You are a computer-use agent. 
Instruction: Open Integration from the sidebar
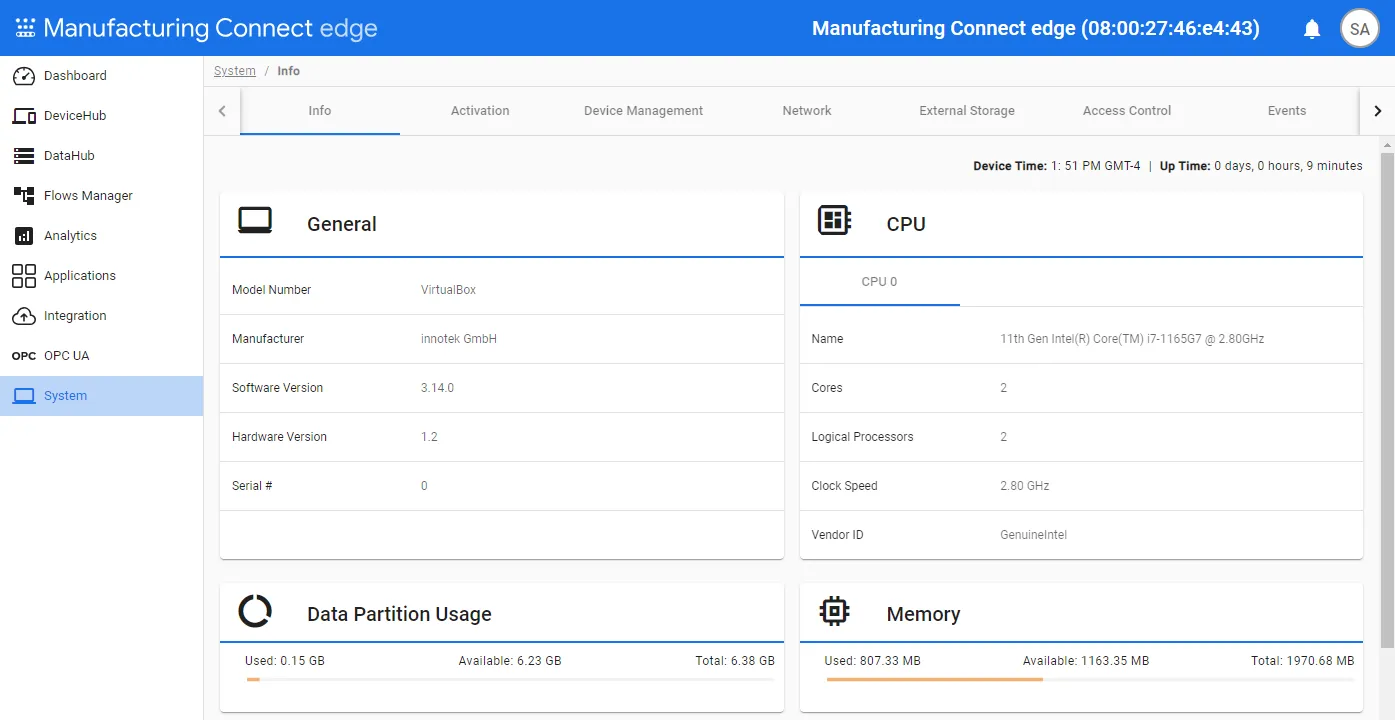click(101, 316)
